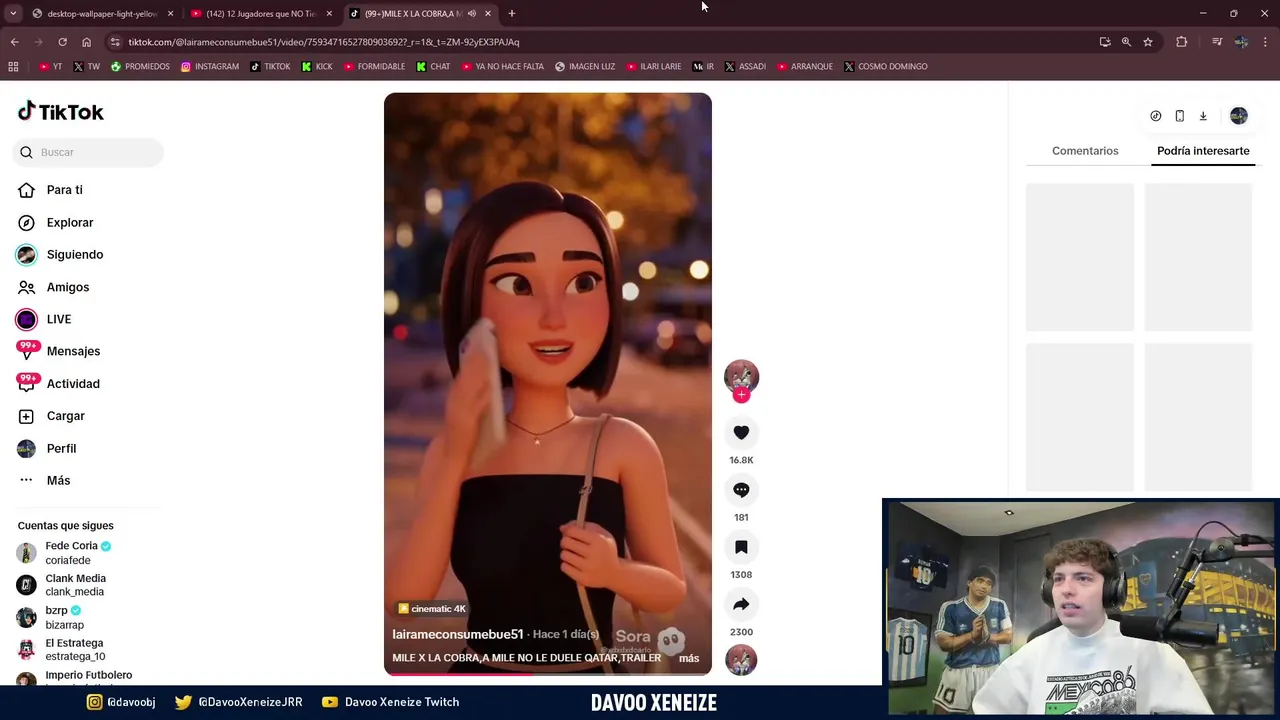1280x720 pixels.
Task: Open Explorar page
Action: 69,222
